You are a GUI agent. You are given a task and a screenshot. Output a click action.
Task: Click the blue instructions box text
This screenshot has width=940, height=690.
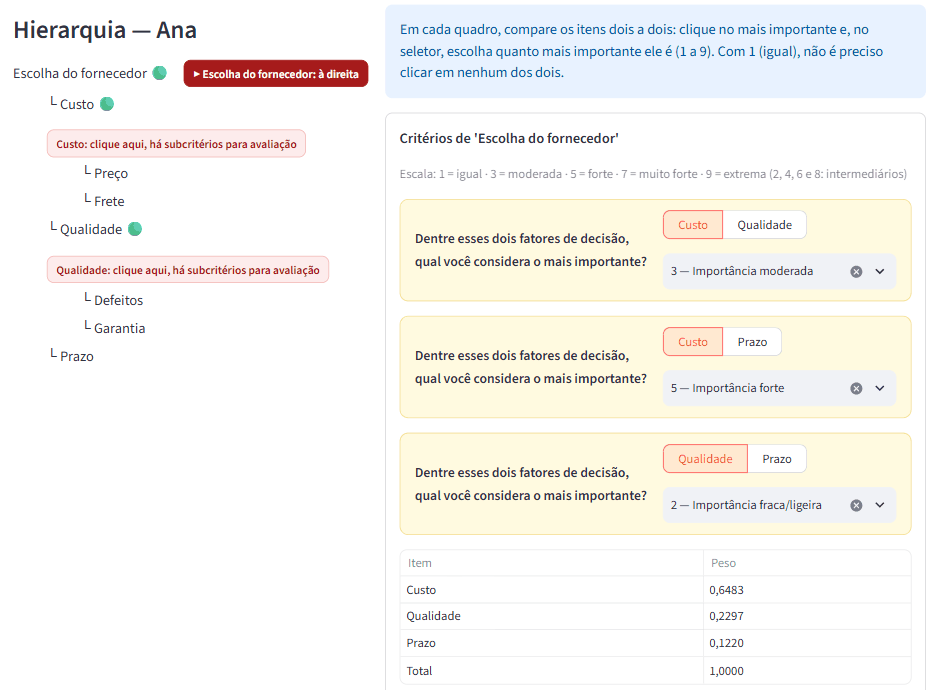tap(641, 51)
